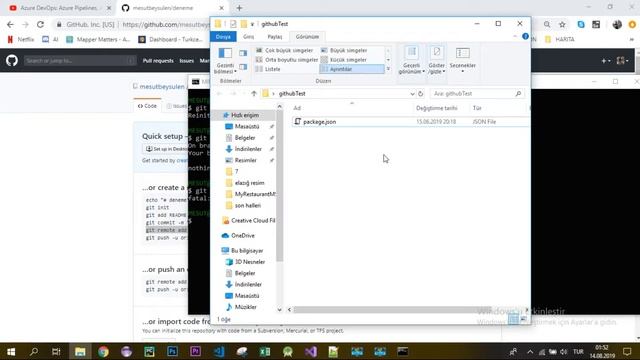Viewport: 640px width, 360px height.
Task: Open Seçenekler folder options
Action: (x=462, y=60)
